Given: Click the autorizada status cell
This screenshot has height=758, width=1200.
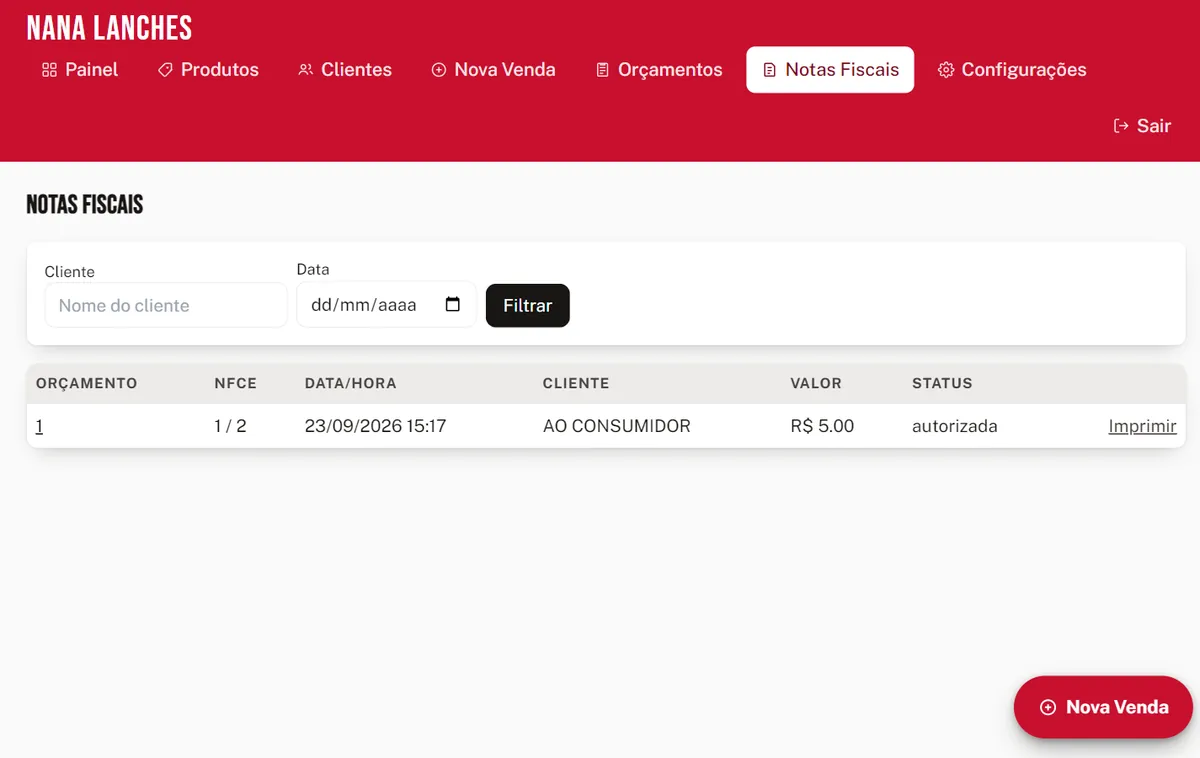Looking at the screenshot, I should [x=955, y=426].
